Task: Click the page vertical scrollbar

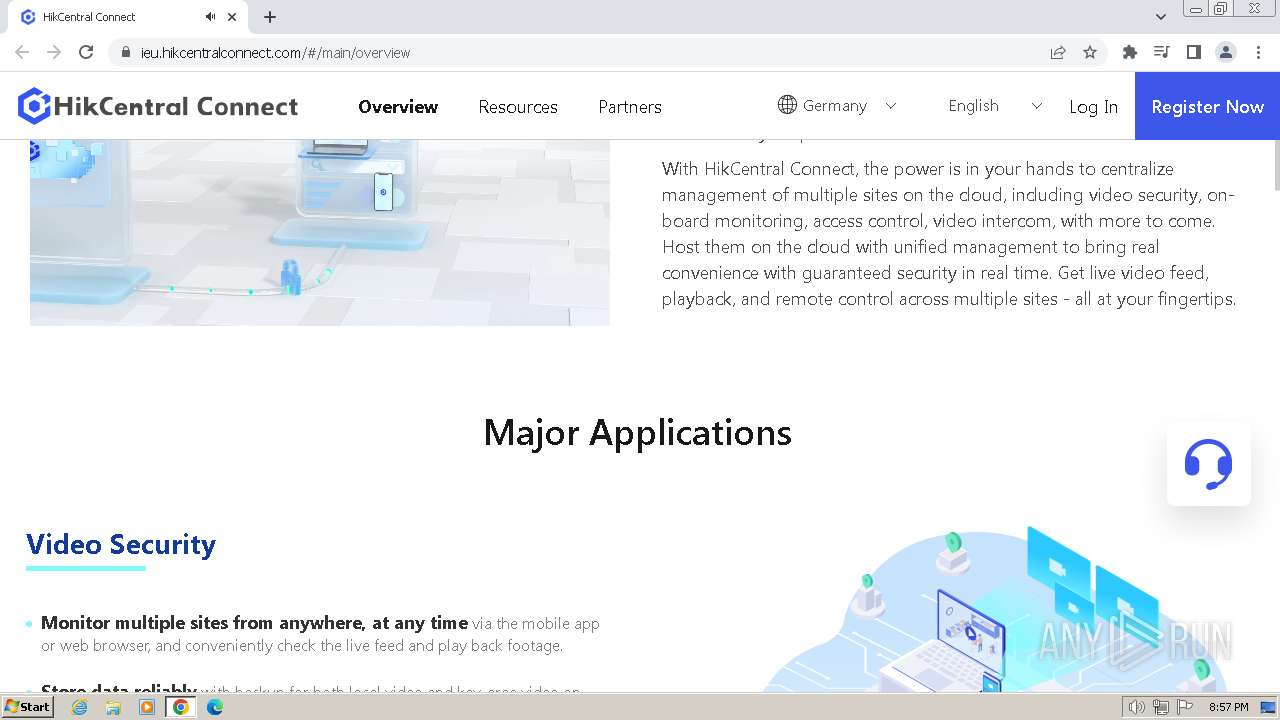Action: tap(1275, 165)
